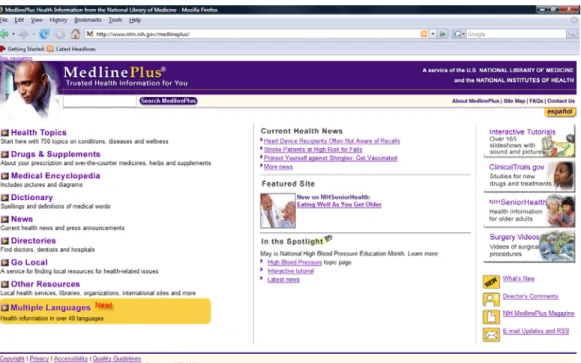
Task: Open the Tools menu
Action: (115, 20)
